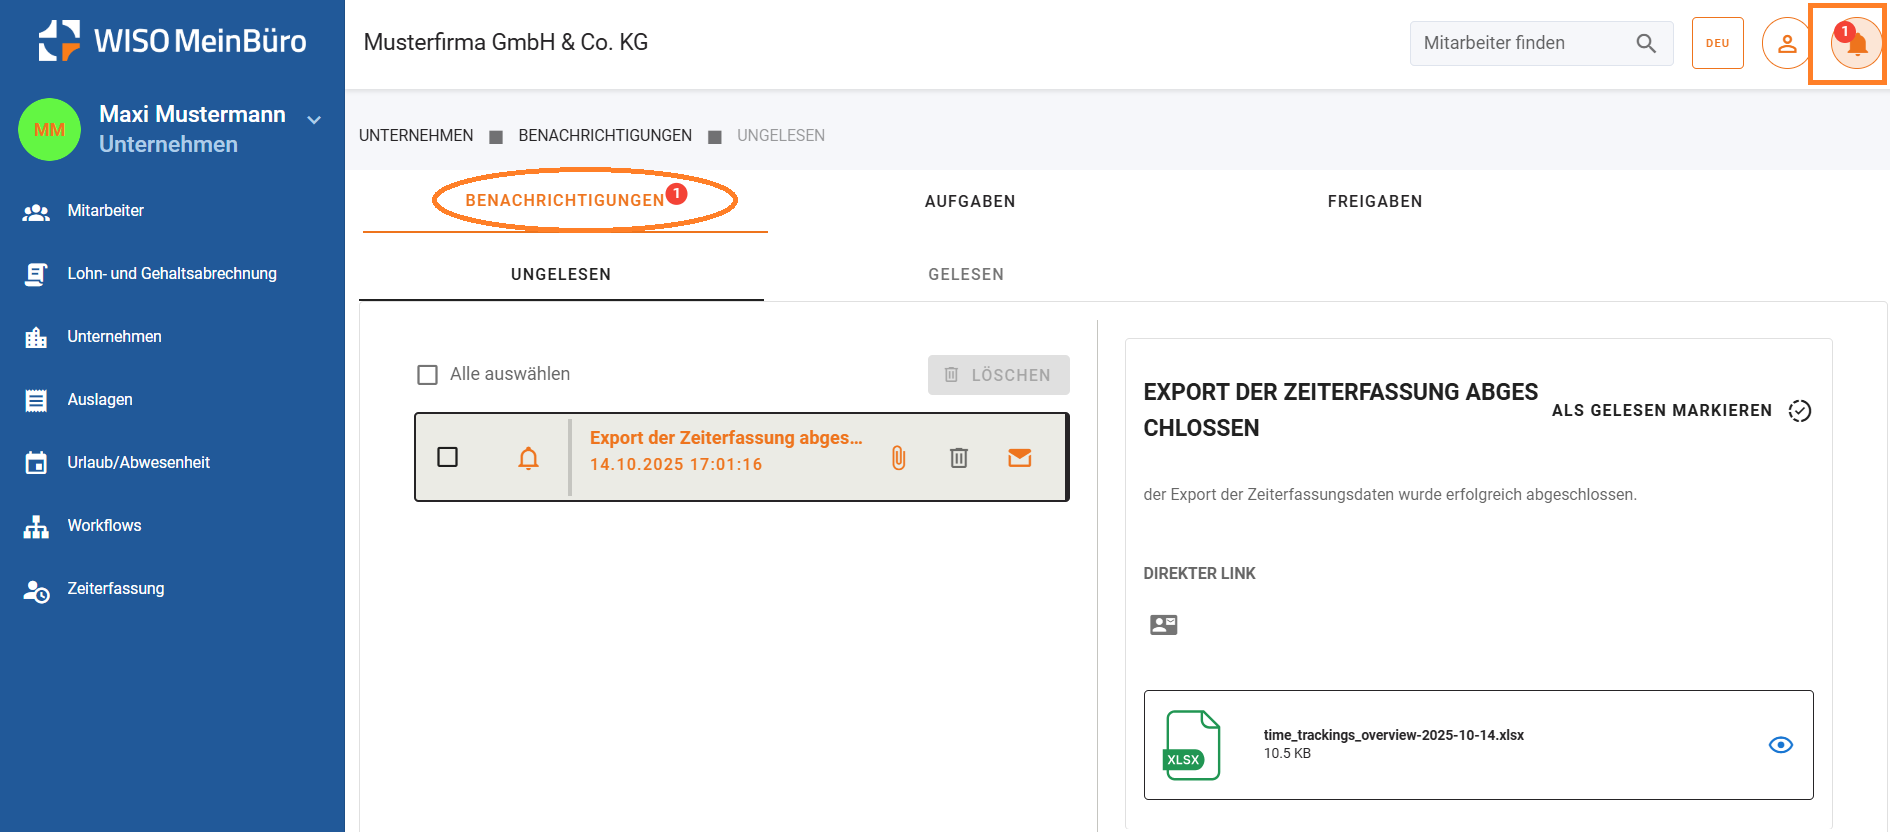Switch to the Gelesen tab
Screen dimensions: 1890x832
[965, 275]
